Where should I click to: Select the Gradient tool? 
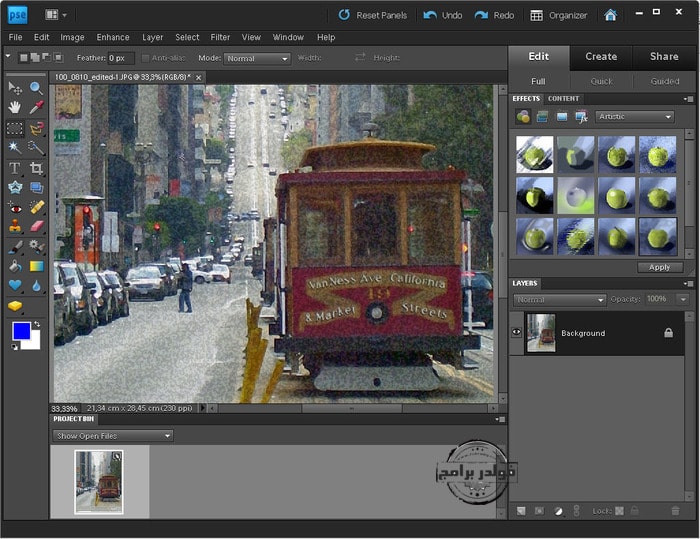(36, 267)
